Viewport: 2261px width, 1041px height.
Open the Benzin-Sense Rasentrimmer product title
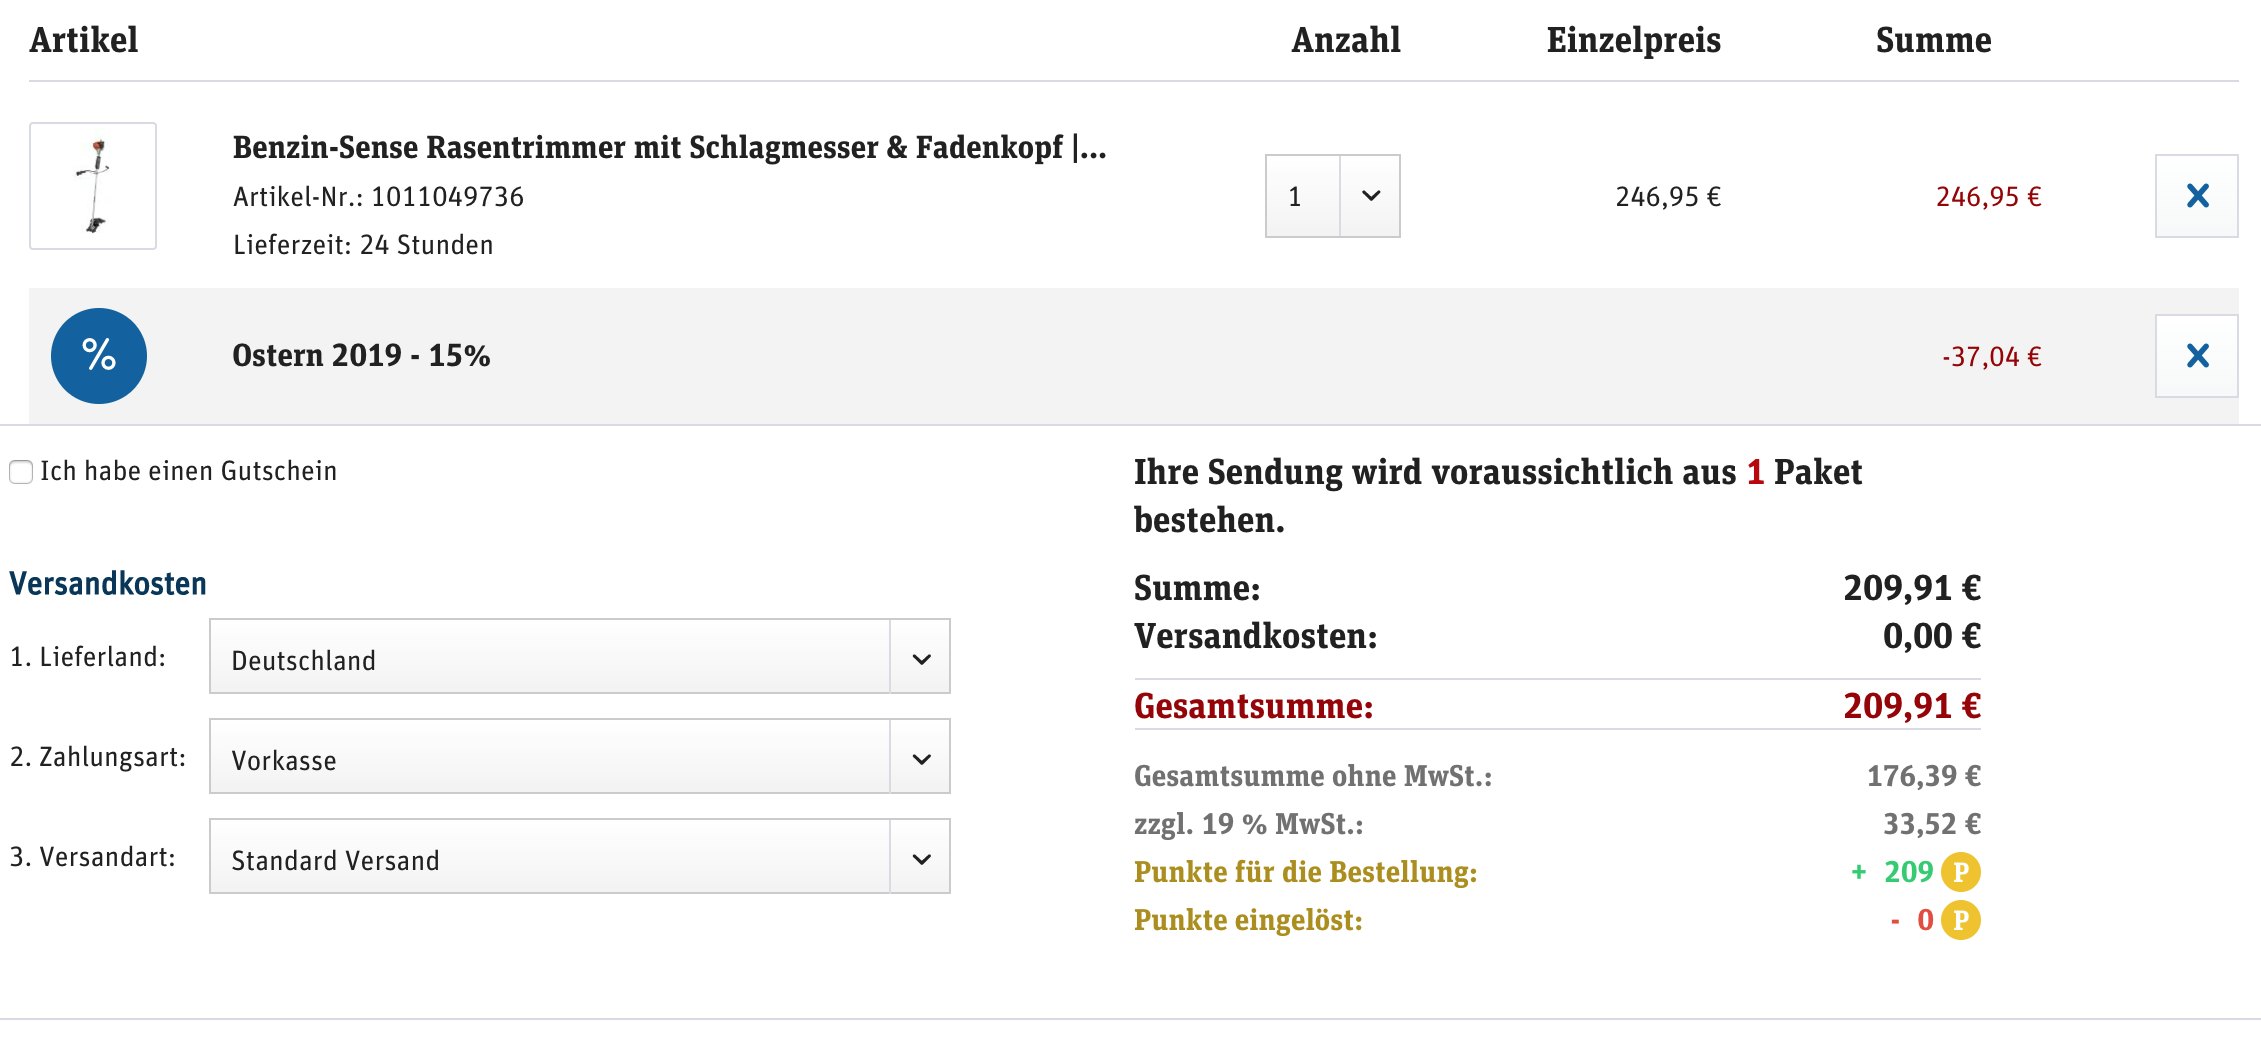669,148
